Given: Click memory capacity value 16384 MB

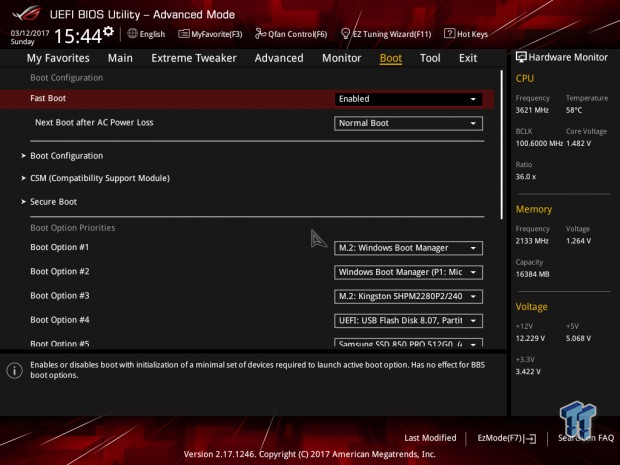Looking at the screenshot, I should click(x=532, y=274).
